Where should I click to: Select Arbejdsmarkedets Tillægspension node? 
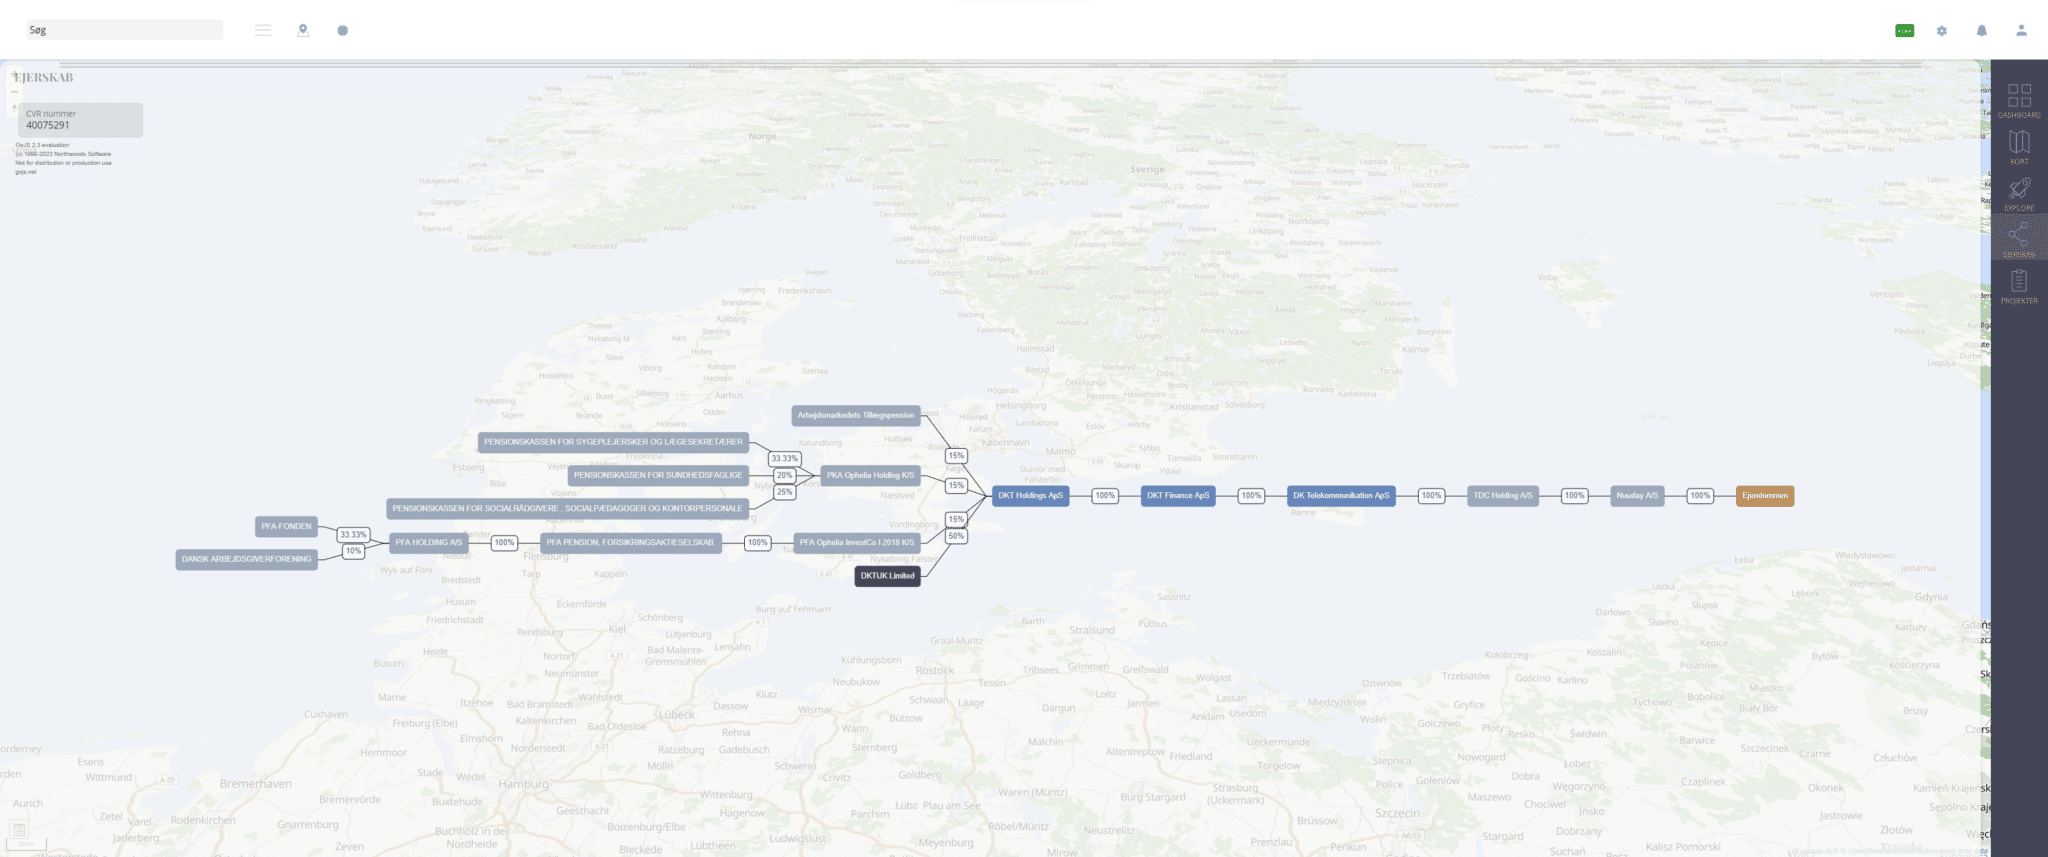click(856, 415)
